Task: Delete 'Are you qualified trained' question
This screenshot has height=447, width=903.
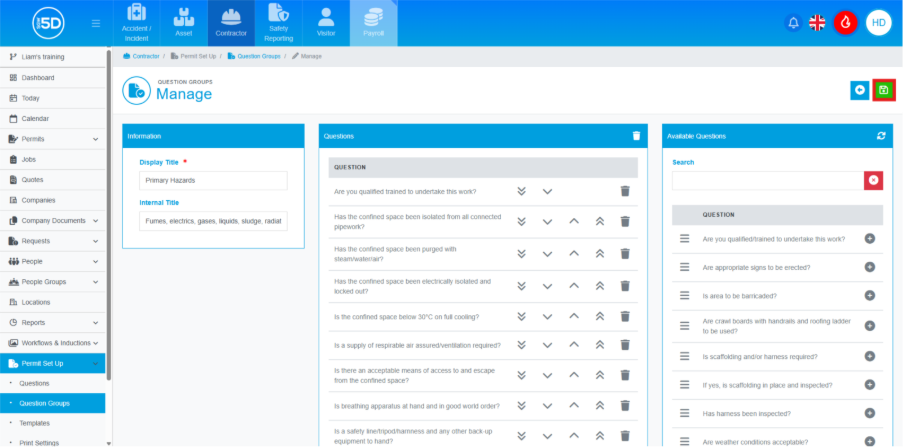Action: 625,191
